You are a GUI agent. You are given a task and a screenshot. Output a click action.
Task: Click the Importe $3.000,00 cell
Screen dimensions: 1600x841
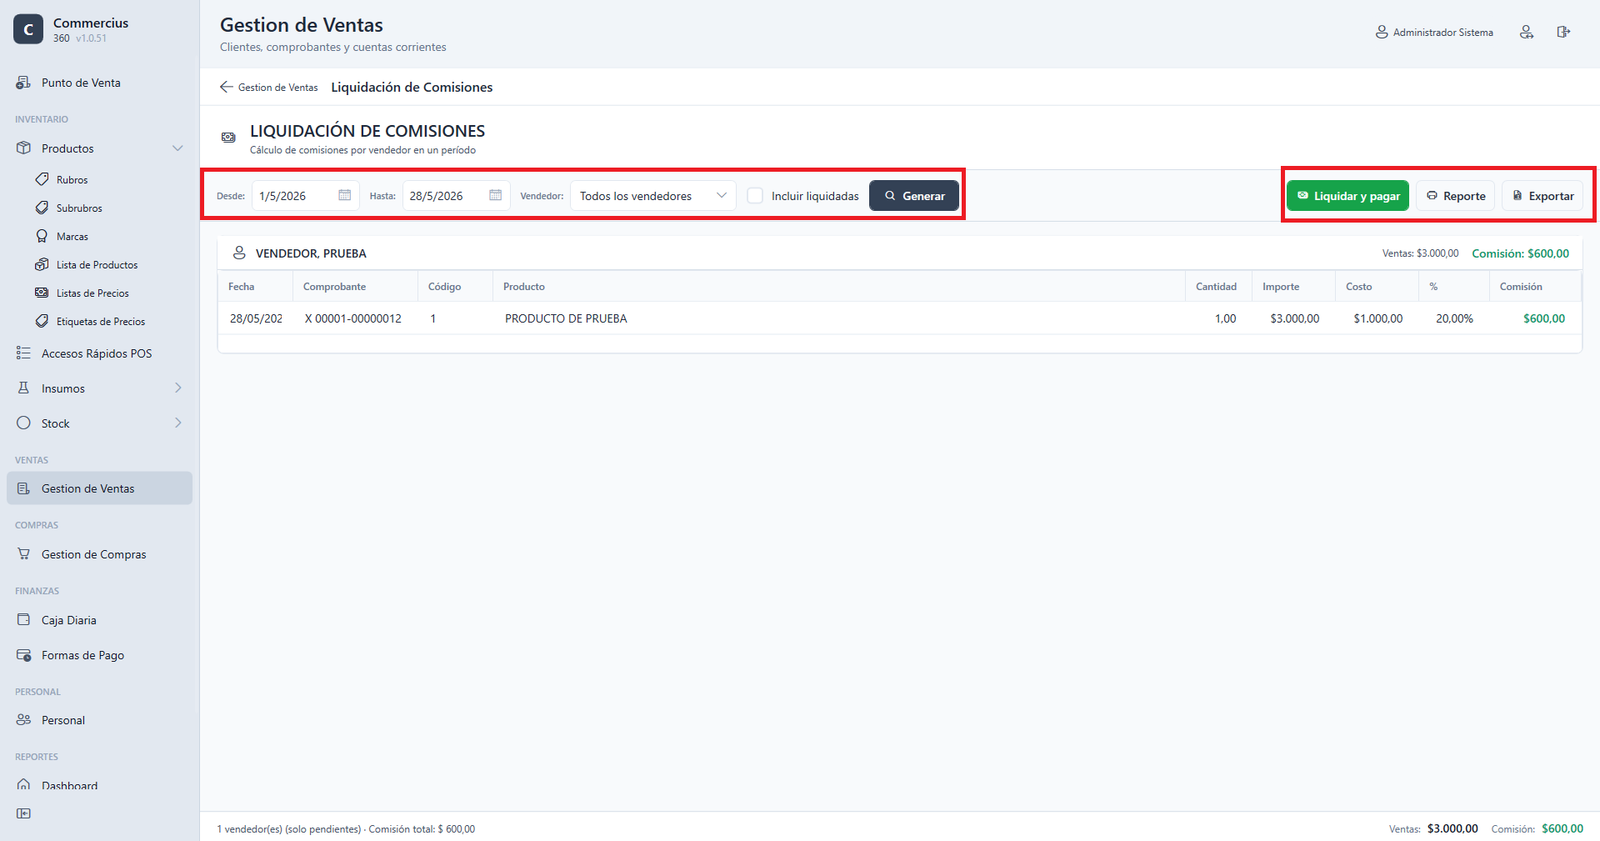pyautogui.click(x=1294, y=319)
